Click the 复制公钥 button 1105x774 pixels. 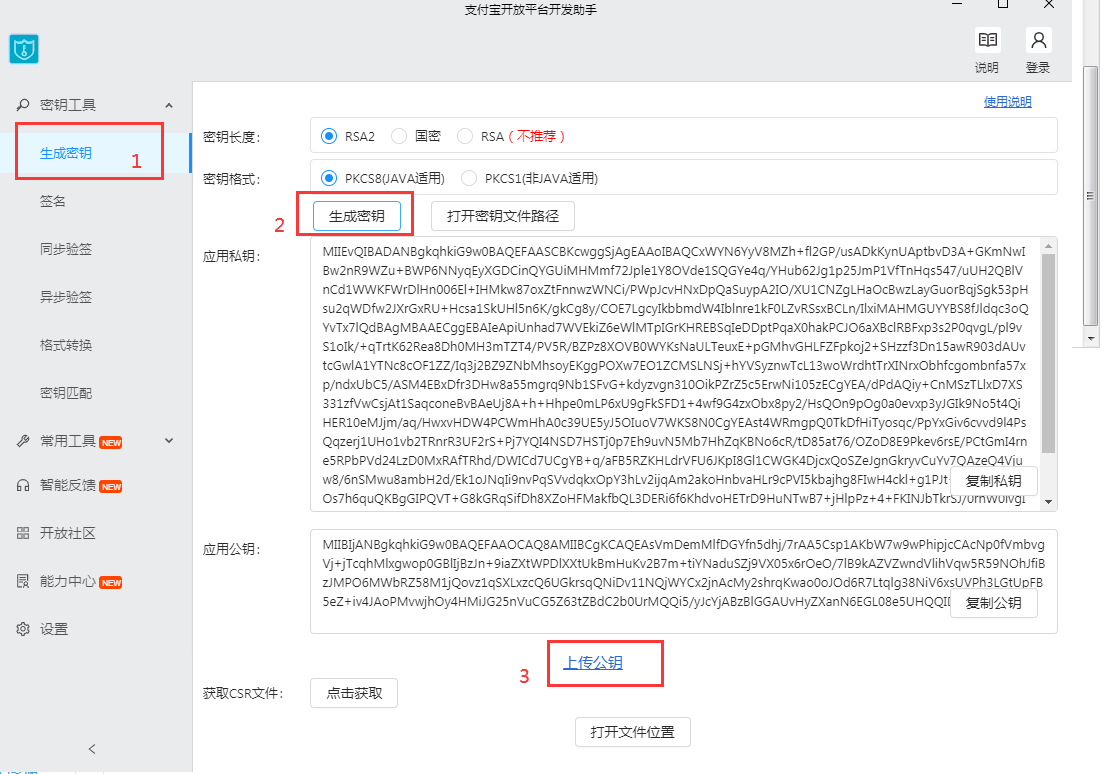[993, 603]
